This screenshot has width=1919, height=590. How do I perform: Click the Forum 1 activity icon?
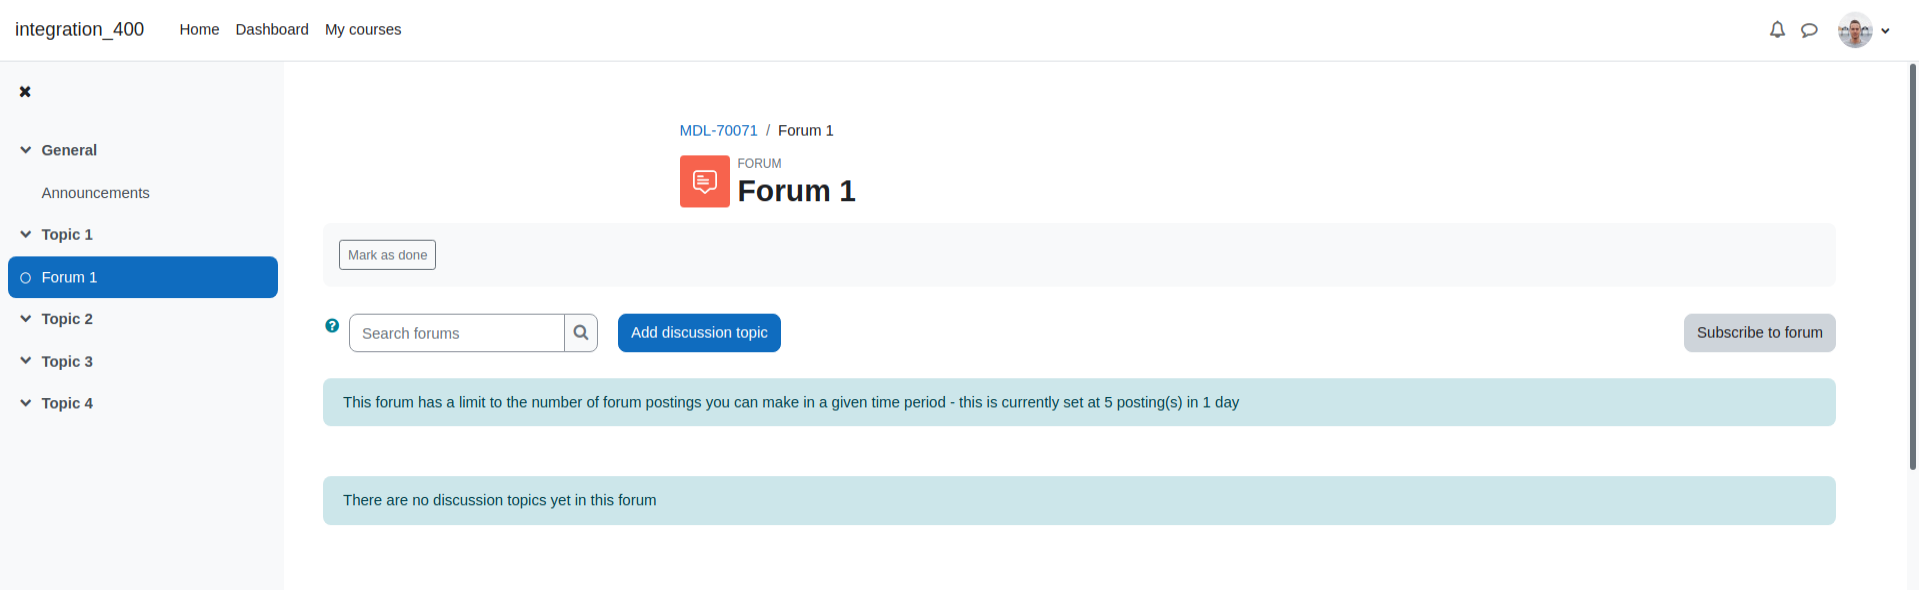(705, 181)
